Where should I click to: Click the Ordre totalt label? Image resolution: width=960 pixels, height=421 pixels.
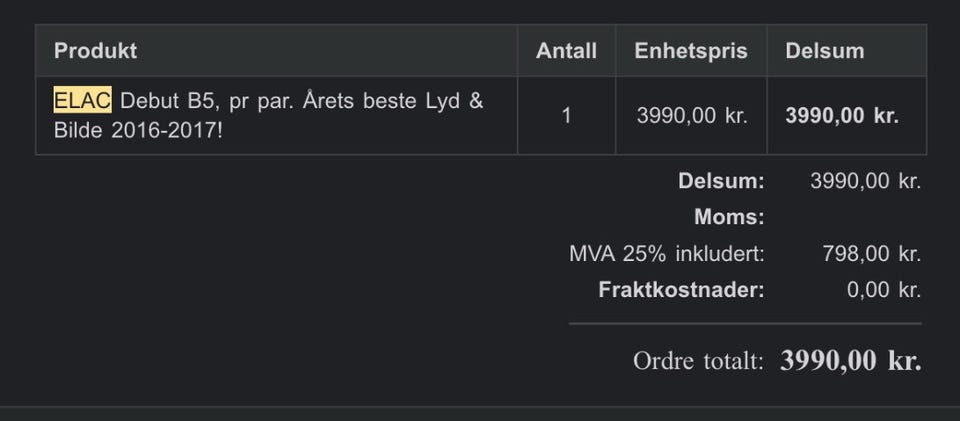[699, 361]
